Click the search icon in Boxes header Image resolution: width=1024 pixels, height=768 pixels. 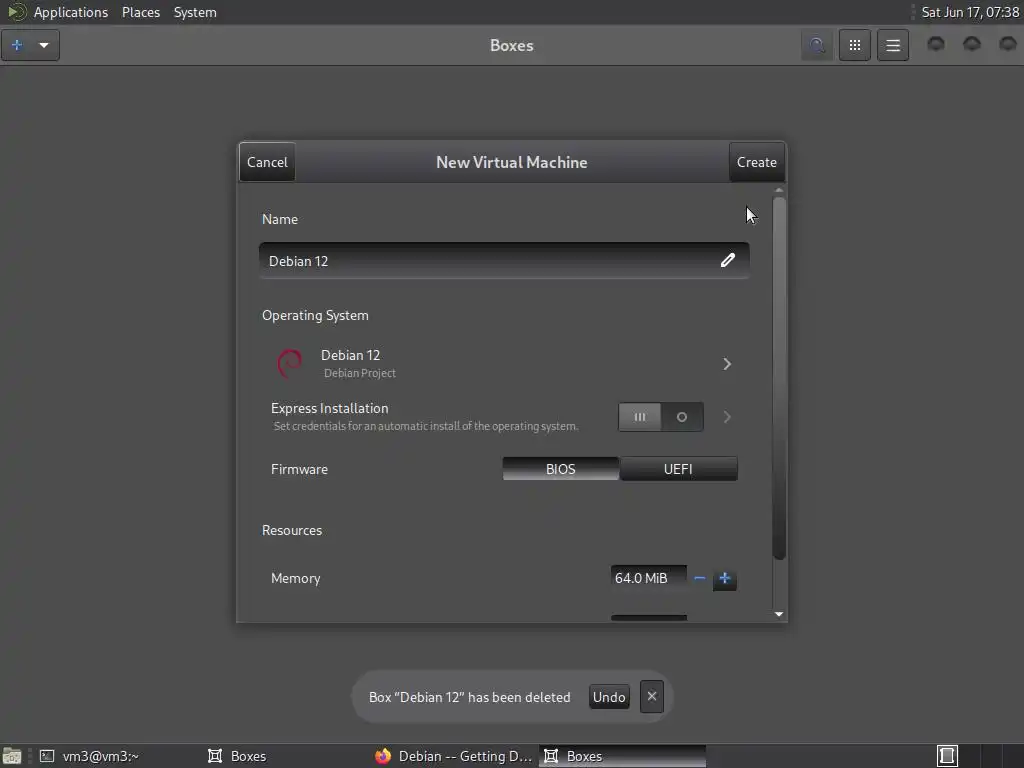[x=816, y=45]
